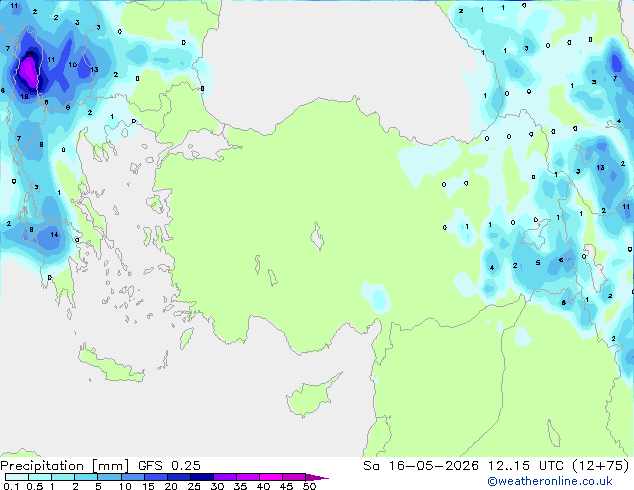The width and height of the screenshot is (634, 490).
Task: Click the "16-05-2026" date text
Action: 433,466
